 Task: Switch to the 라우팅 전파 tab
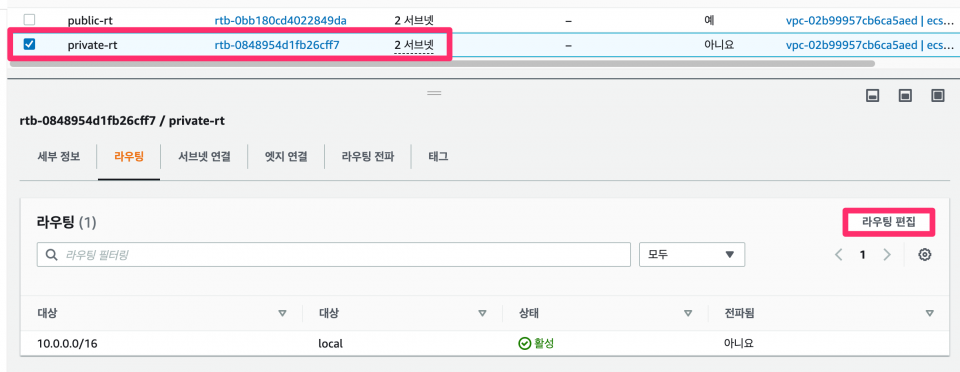click(367, 156)
